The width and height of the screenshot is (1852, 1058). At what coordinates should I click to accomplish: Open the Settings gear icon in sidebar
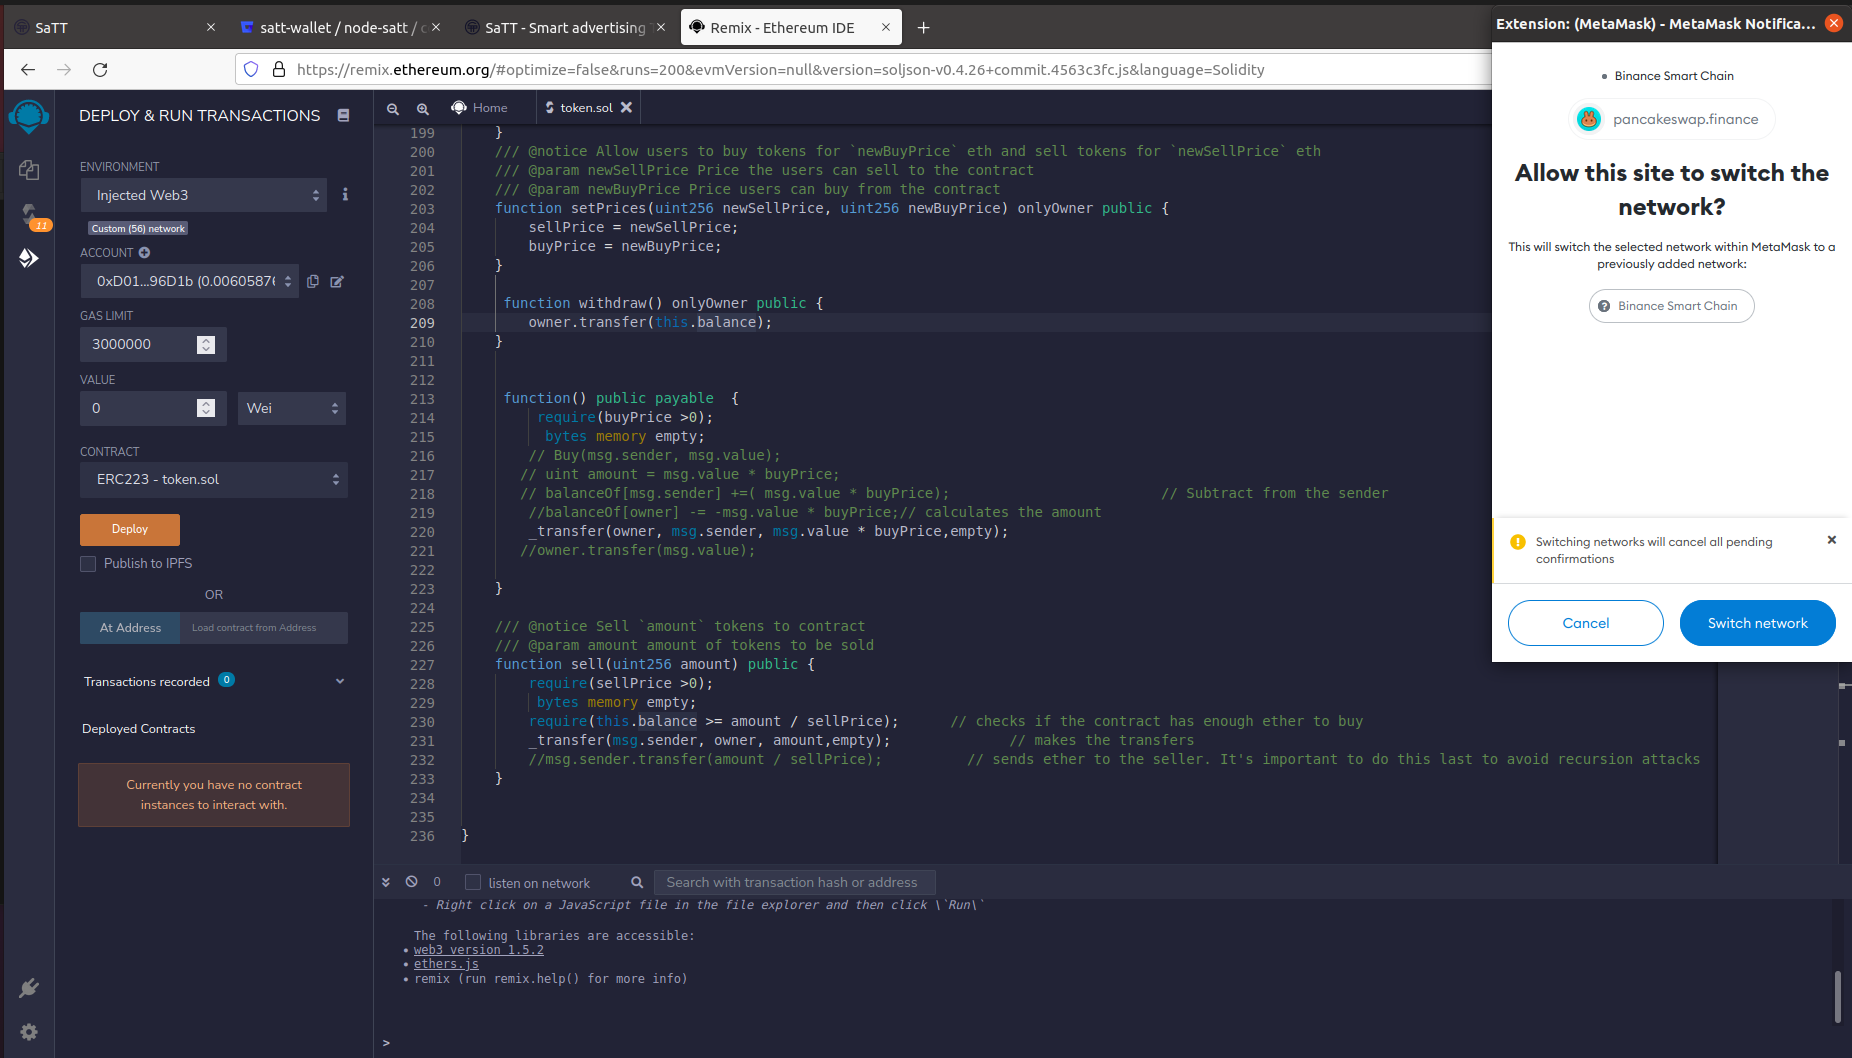[29, 1031]
